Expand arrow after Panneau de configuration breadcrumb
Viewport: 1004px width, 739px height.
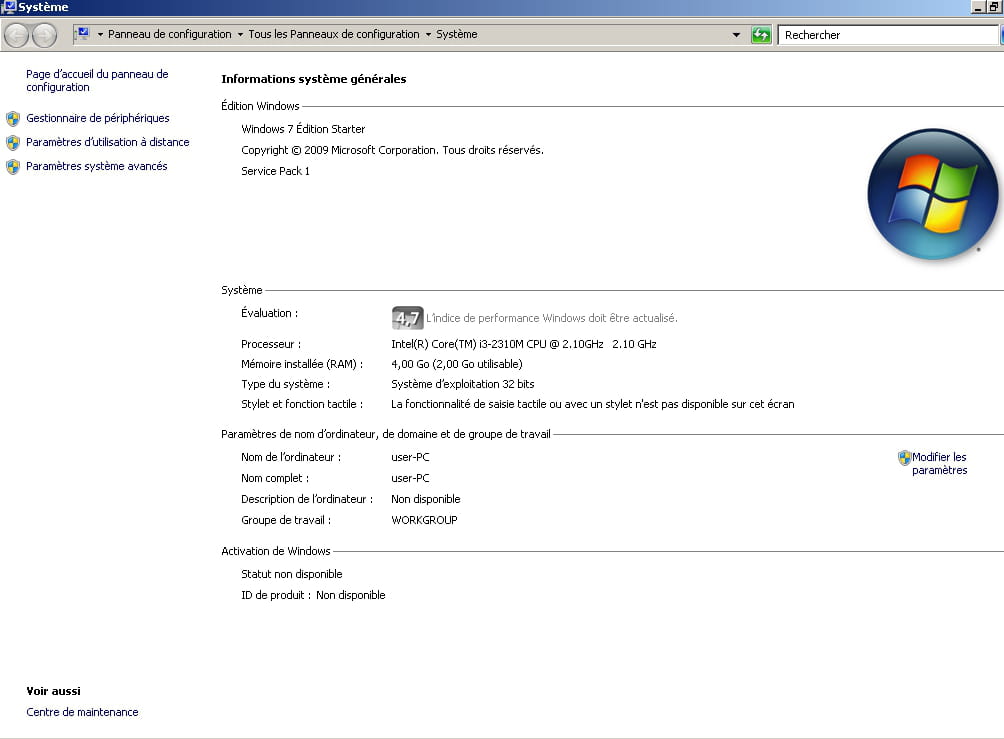point(240,35)
